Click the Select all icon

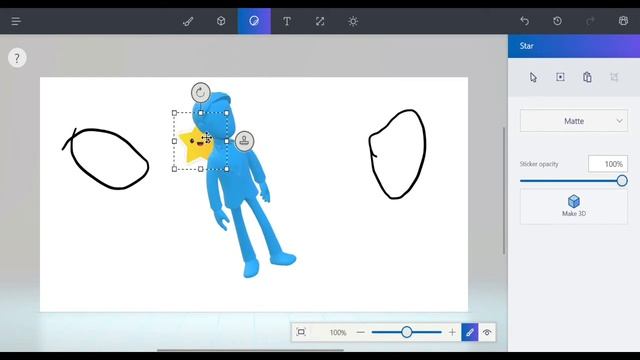(560, 77)
